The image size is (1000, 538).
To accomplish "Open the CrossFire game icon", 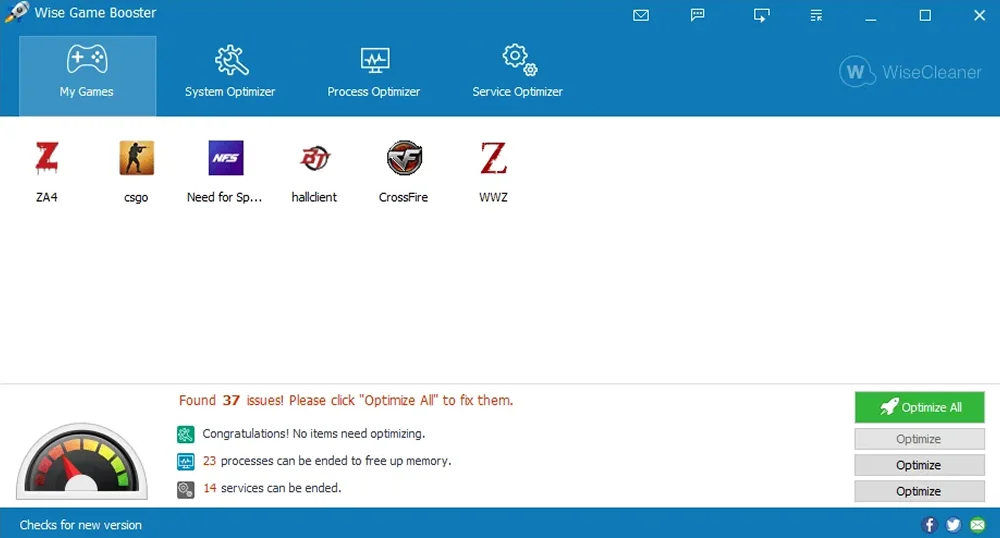I will tap(403, 159).
